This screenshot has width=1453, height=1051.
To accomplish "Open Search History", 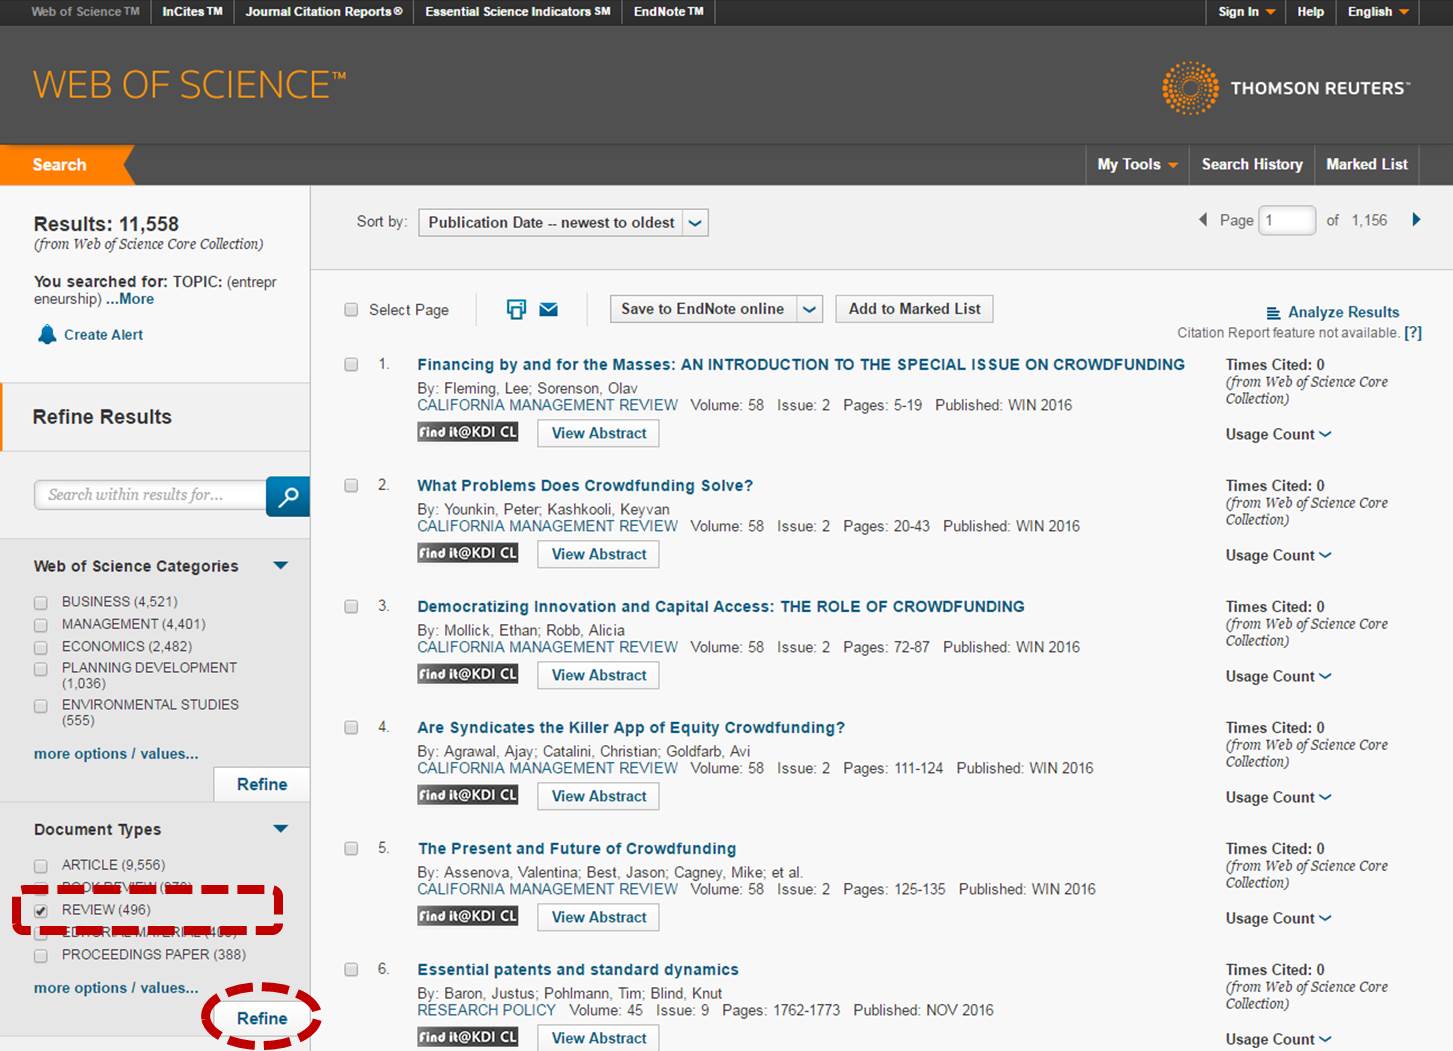I will 1252,165.
